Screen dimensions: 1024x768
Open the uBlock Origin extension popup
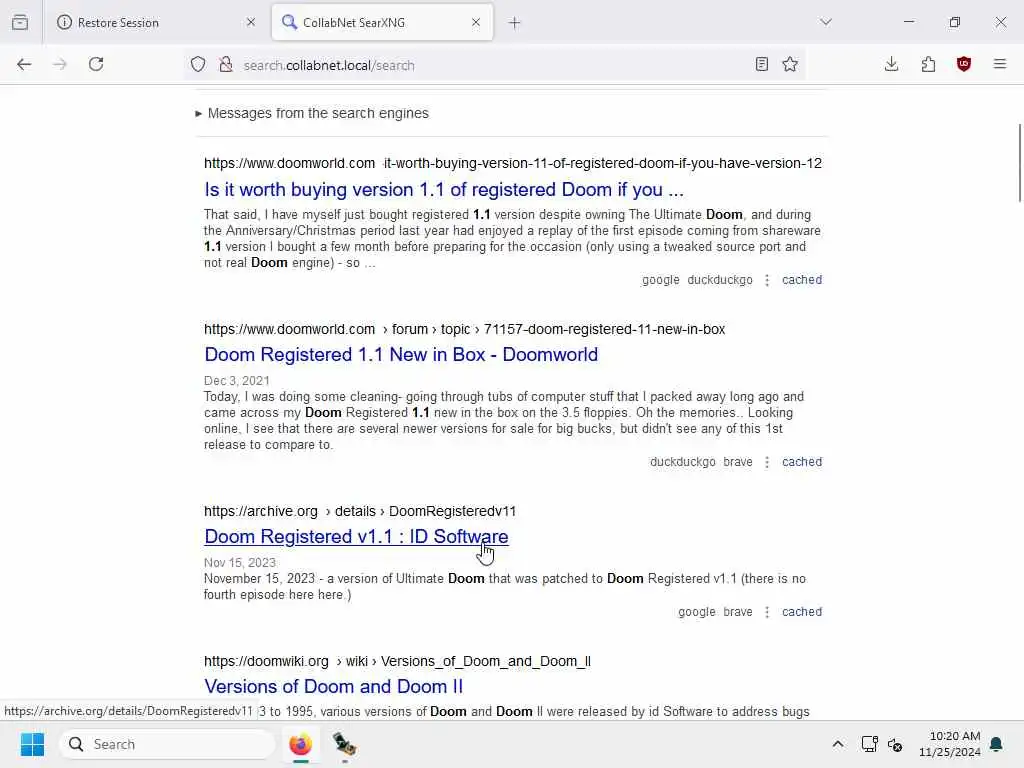pos(964,64)
